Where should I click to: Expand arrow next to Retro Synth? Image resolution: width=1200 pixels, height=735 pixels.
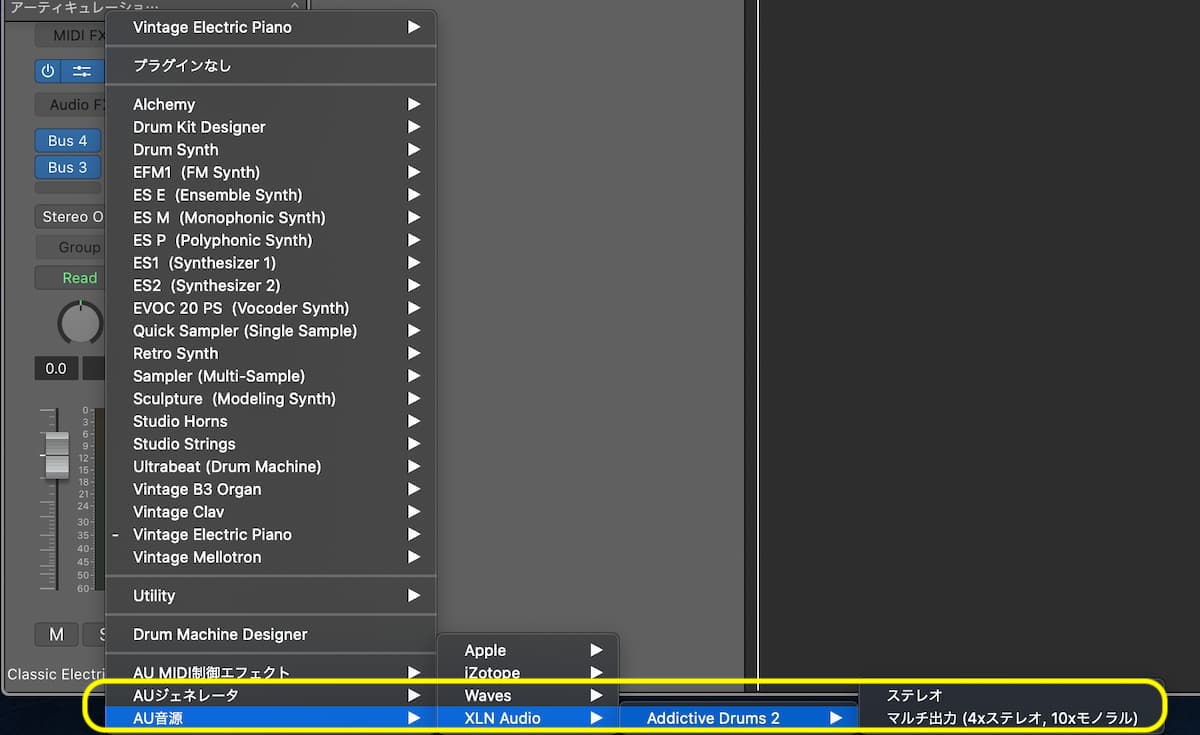(x=414, y=353)
